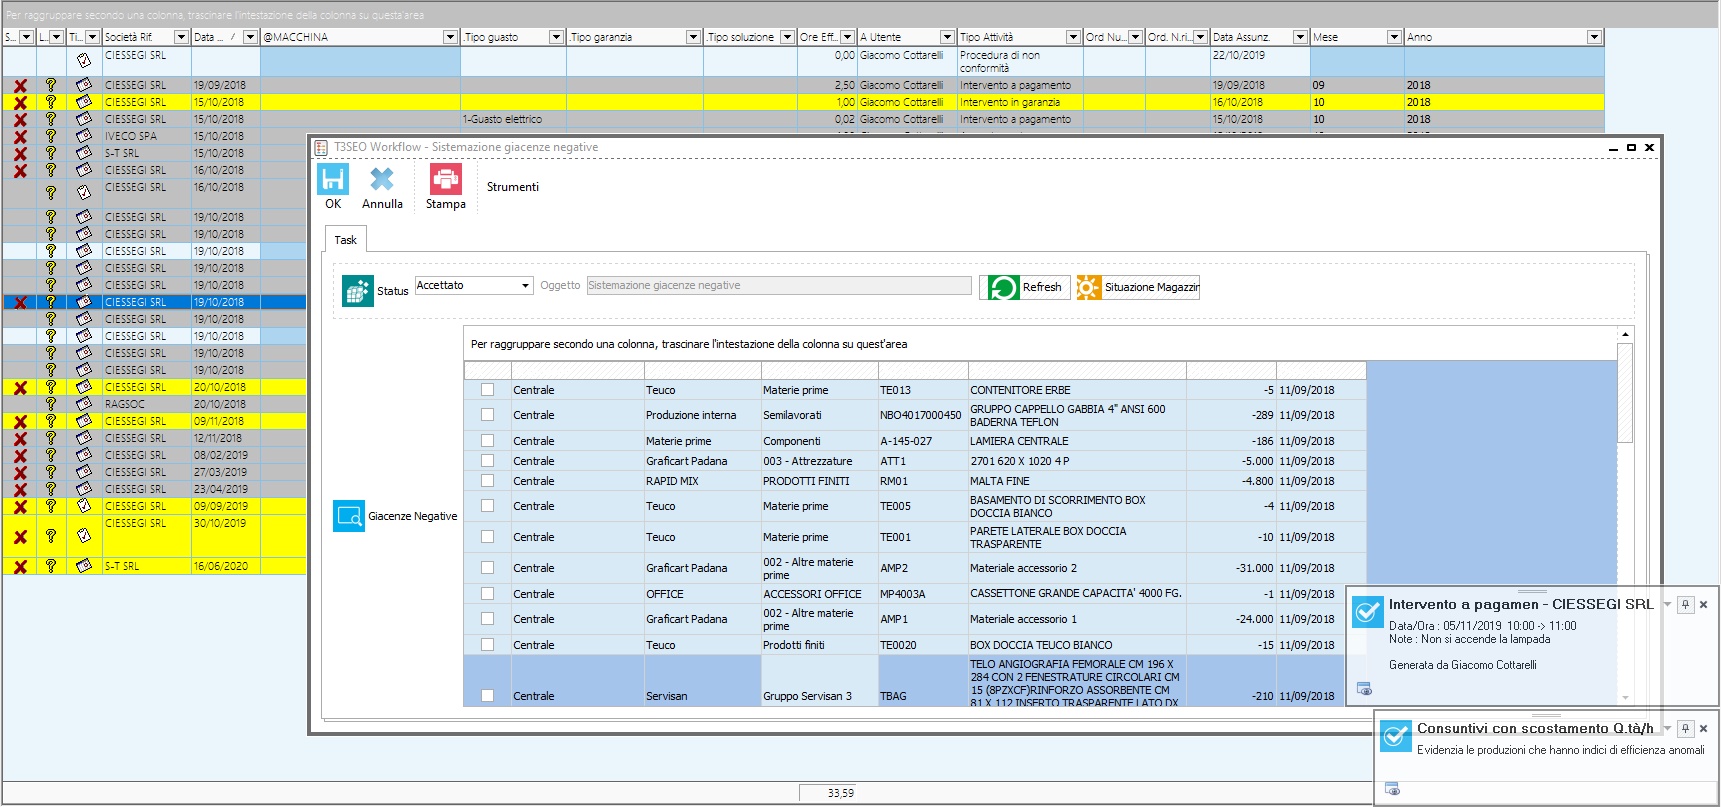
Task: Click the question mark icon in row dated 27/03/2019
Action: (51, 472)
